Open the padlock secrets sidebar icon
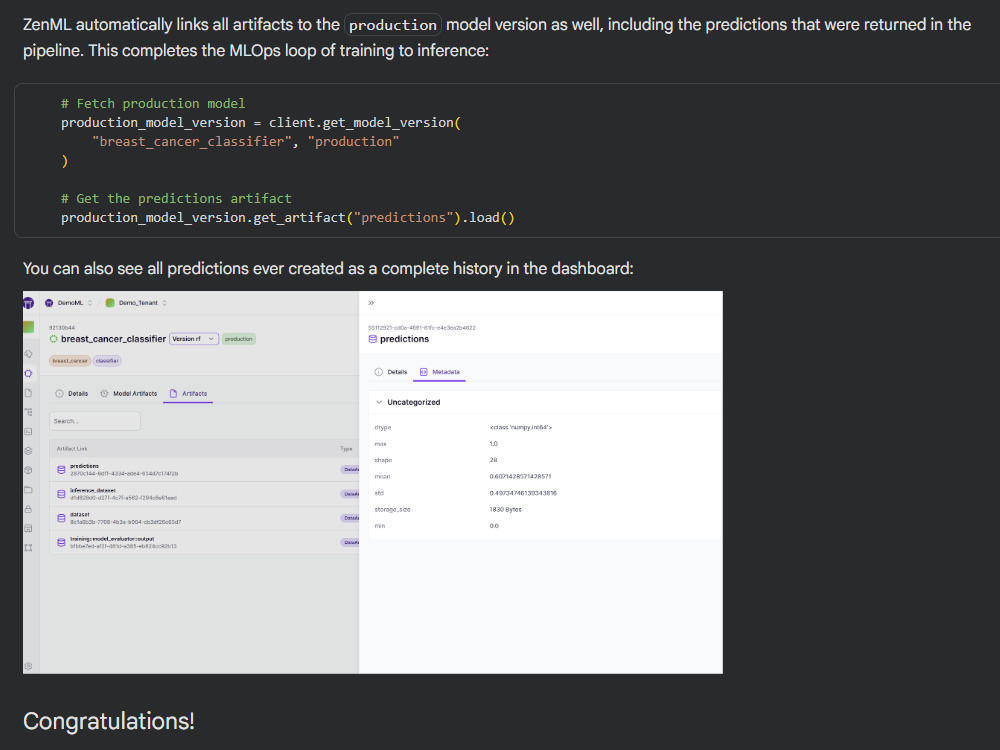The width and height of the screenshot is (1000, 750). coord(28,509)
